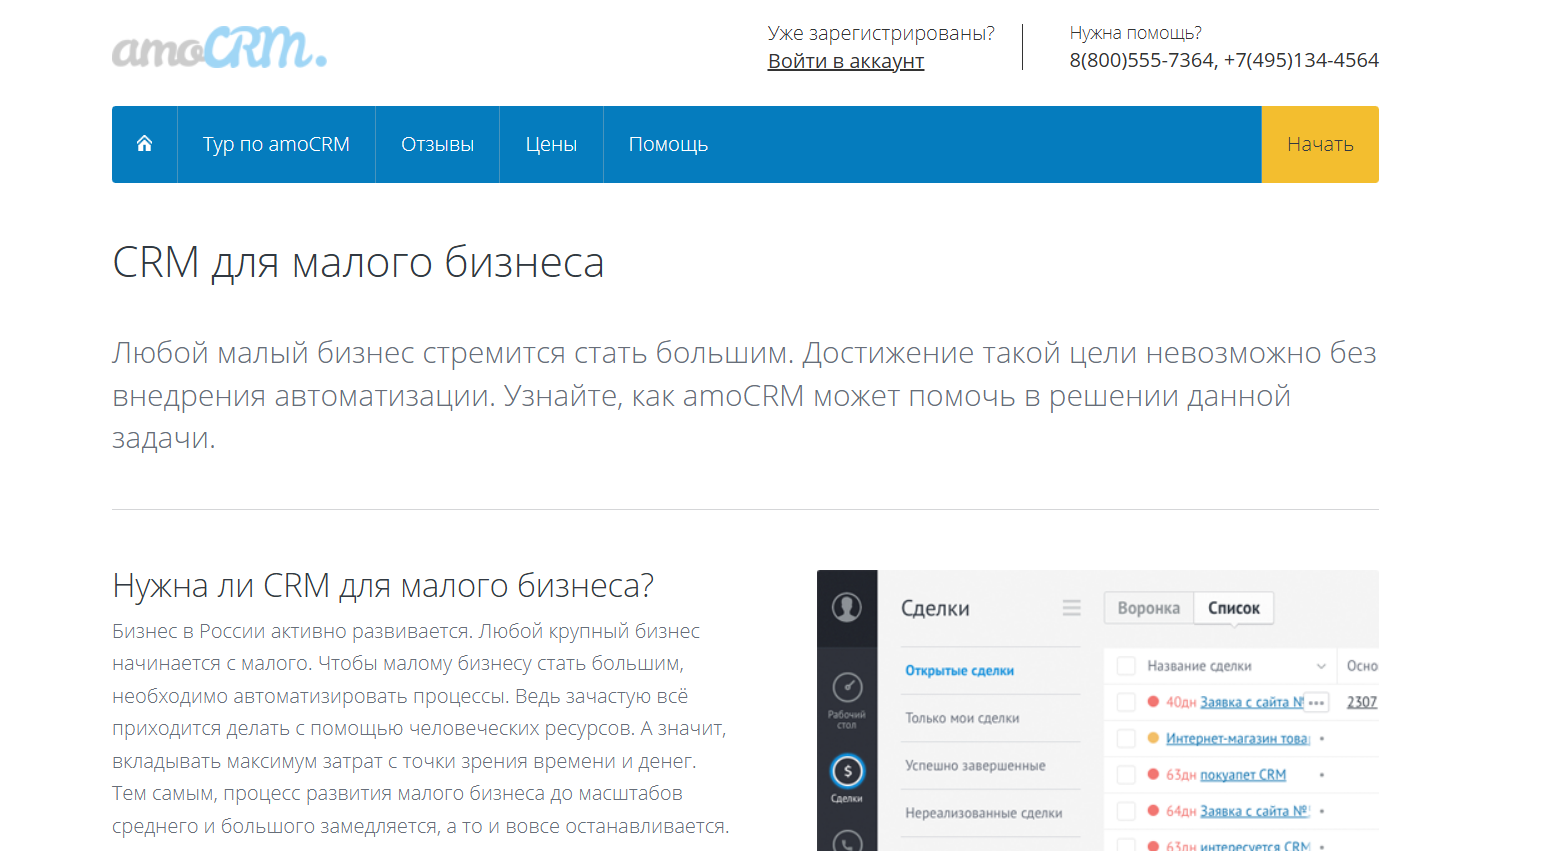Select the Только мои сделки filter
The height and width of the screenshot is (851, 1558).
[x=962, y=718]
